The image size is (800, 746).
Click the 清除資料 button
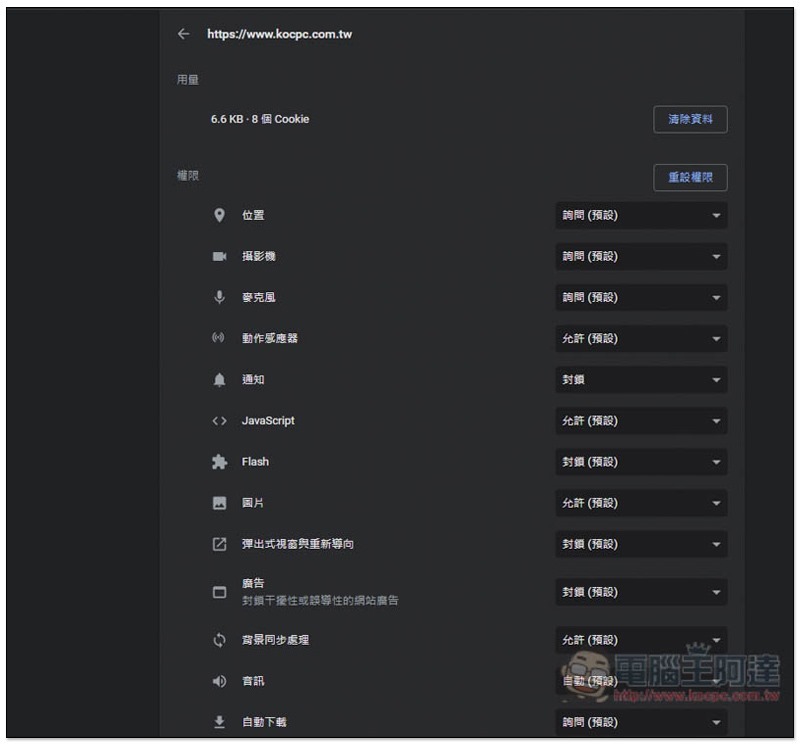690,119
